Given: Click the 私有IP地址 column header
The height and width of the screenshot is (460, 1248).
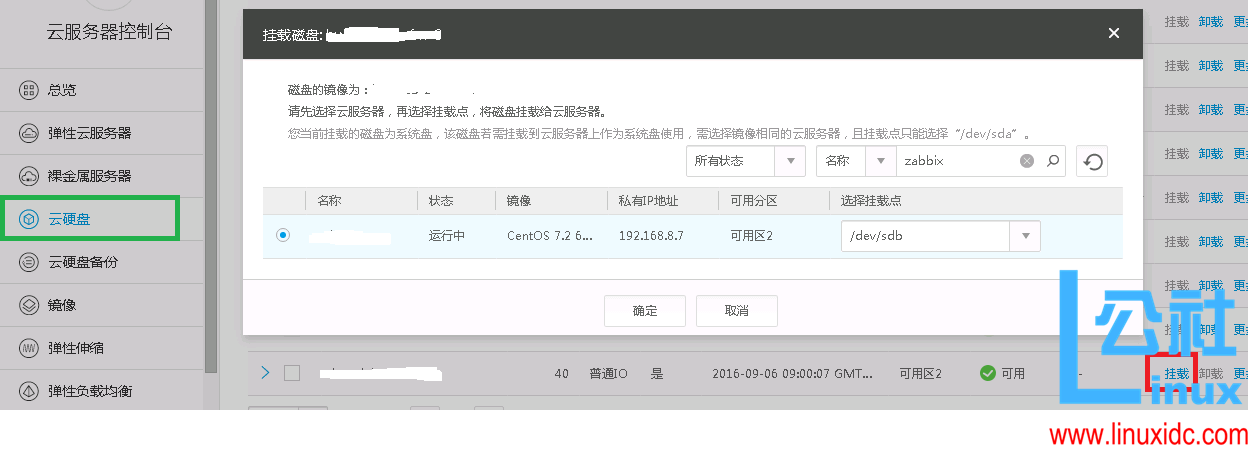Looking at the screenshot, I should [x=649, y=201].
